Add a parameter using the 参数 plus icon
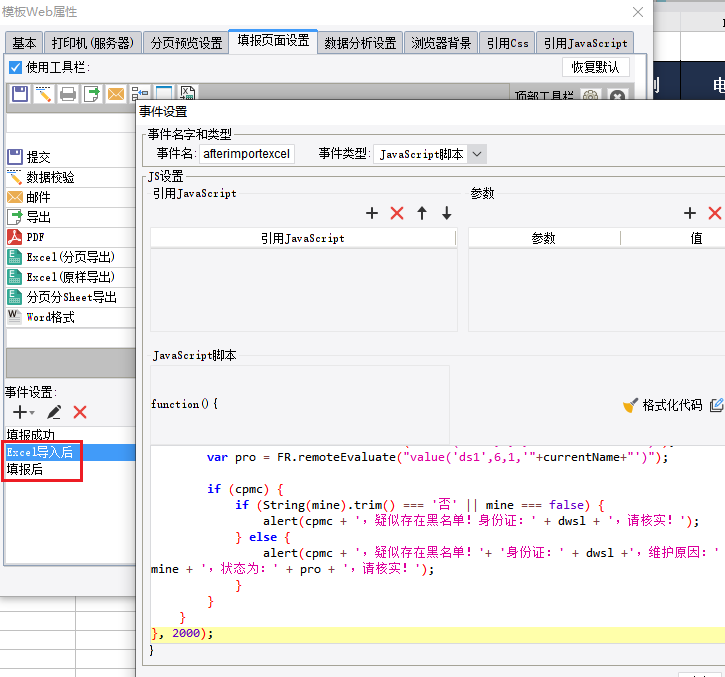Screen dimensions: 725x677 (x=690, y=213)
